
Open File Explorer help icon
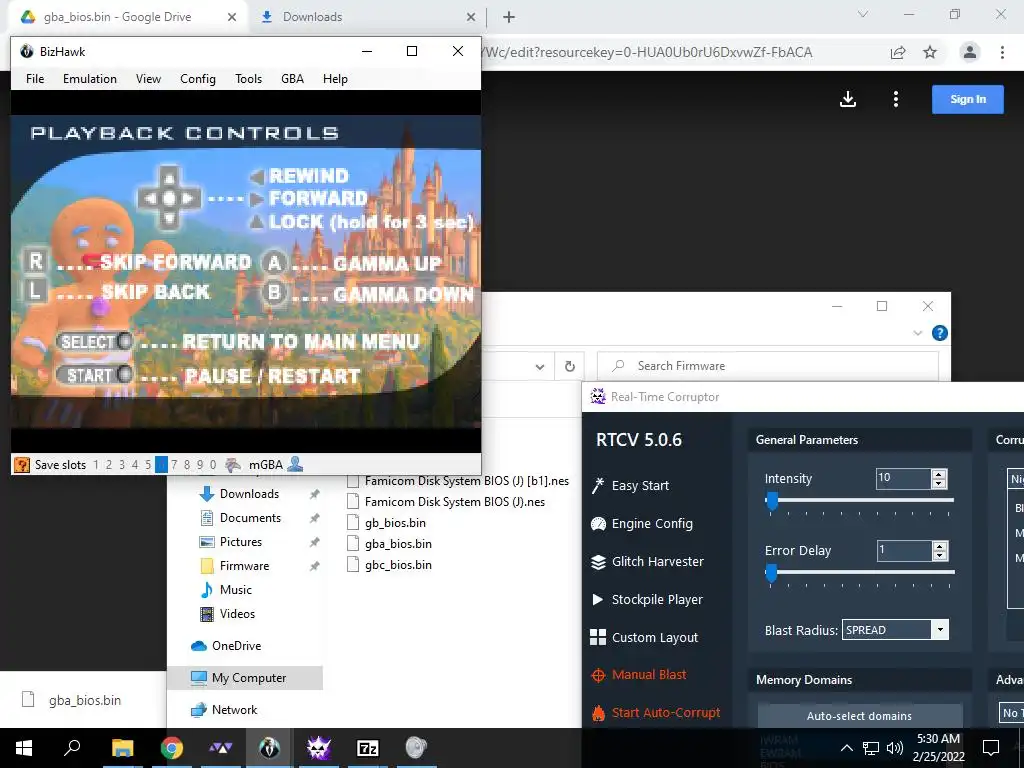click(x=940, y=333)
